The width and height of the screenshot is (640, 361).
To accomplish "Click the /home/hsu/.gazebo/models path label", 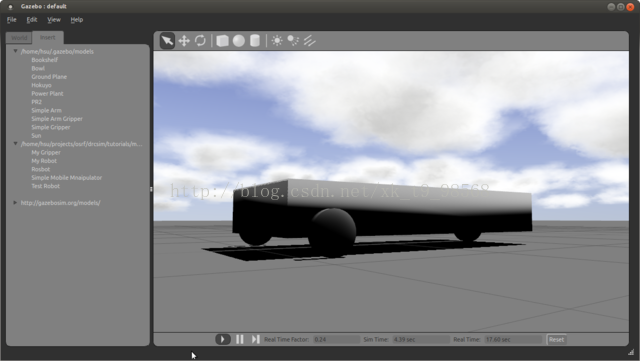I will click(x=57, y=51).
